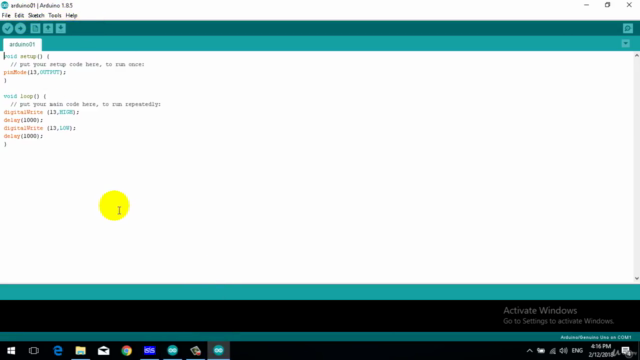Open the Action Center notifications icon

(626, 351)
